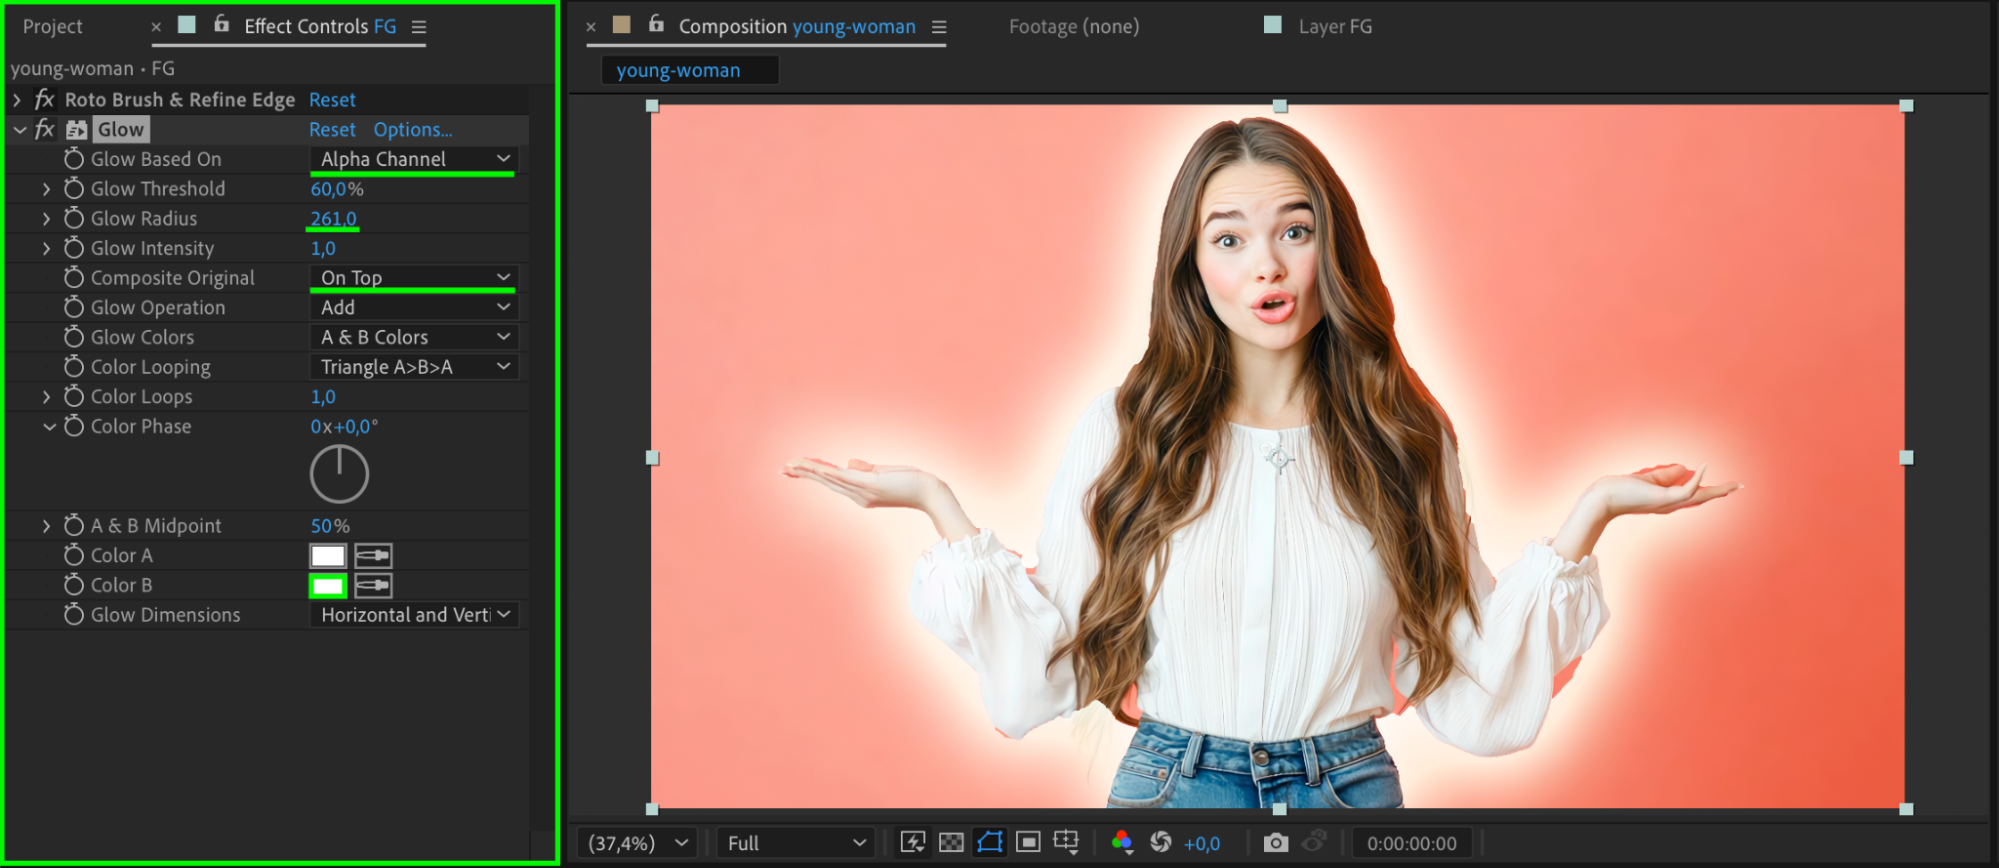Open the Composite Original dropdown
Screen dimensions: 1999x868
pyautogui.click(x=414, y=278)
